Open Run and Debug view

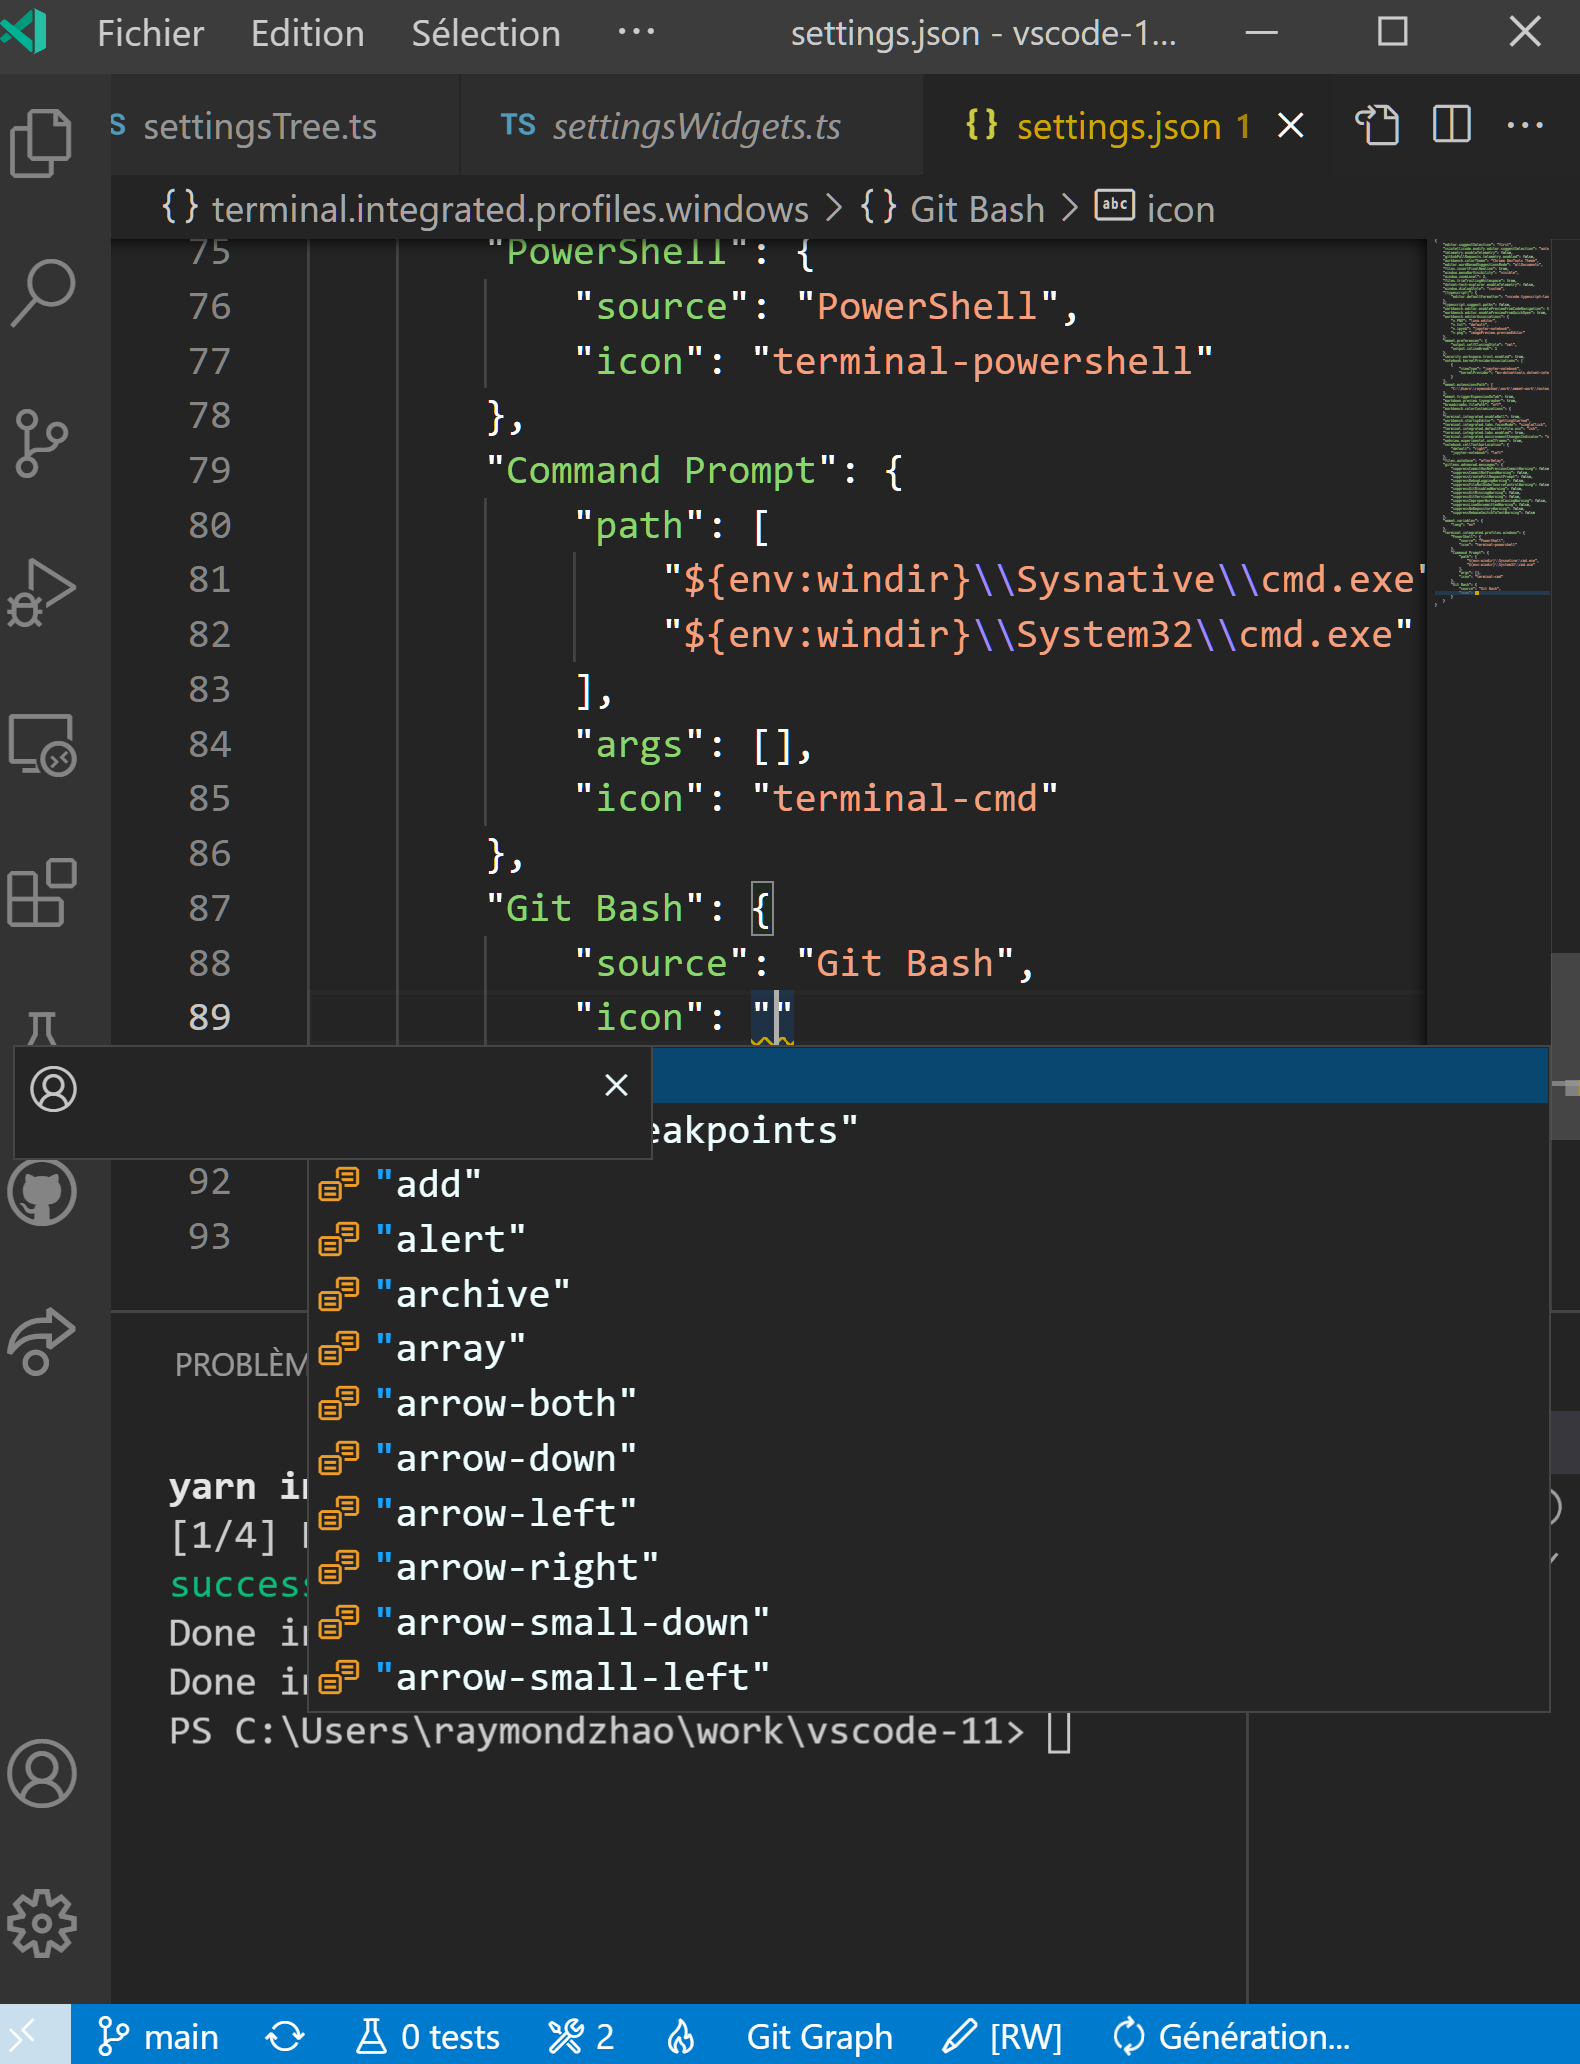(41, 592)
